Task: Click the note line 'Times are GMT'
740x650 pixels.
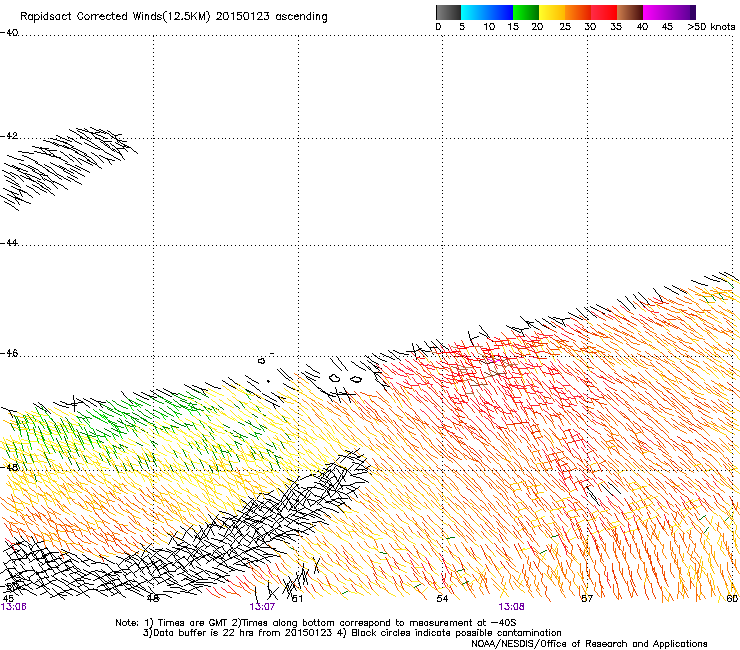Action: [x=192, y=623]
